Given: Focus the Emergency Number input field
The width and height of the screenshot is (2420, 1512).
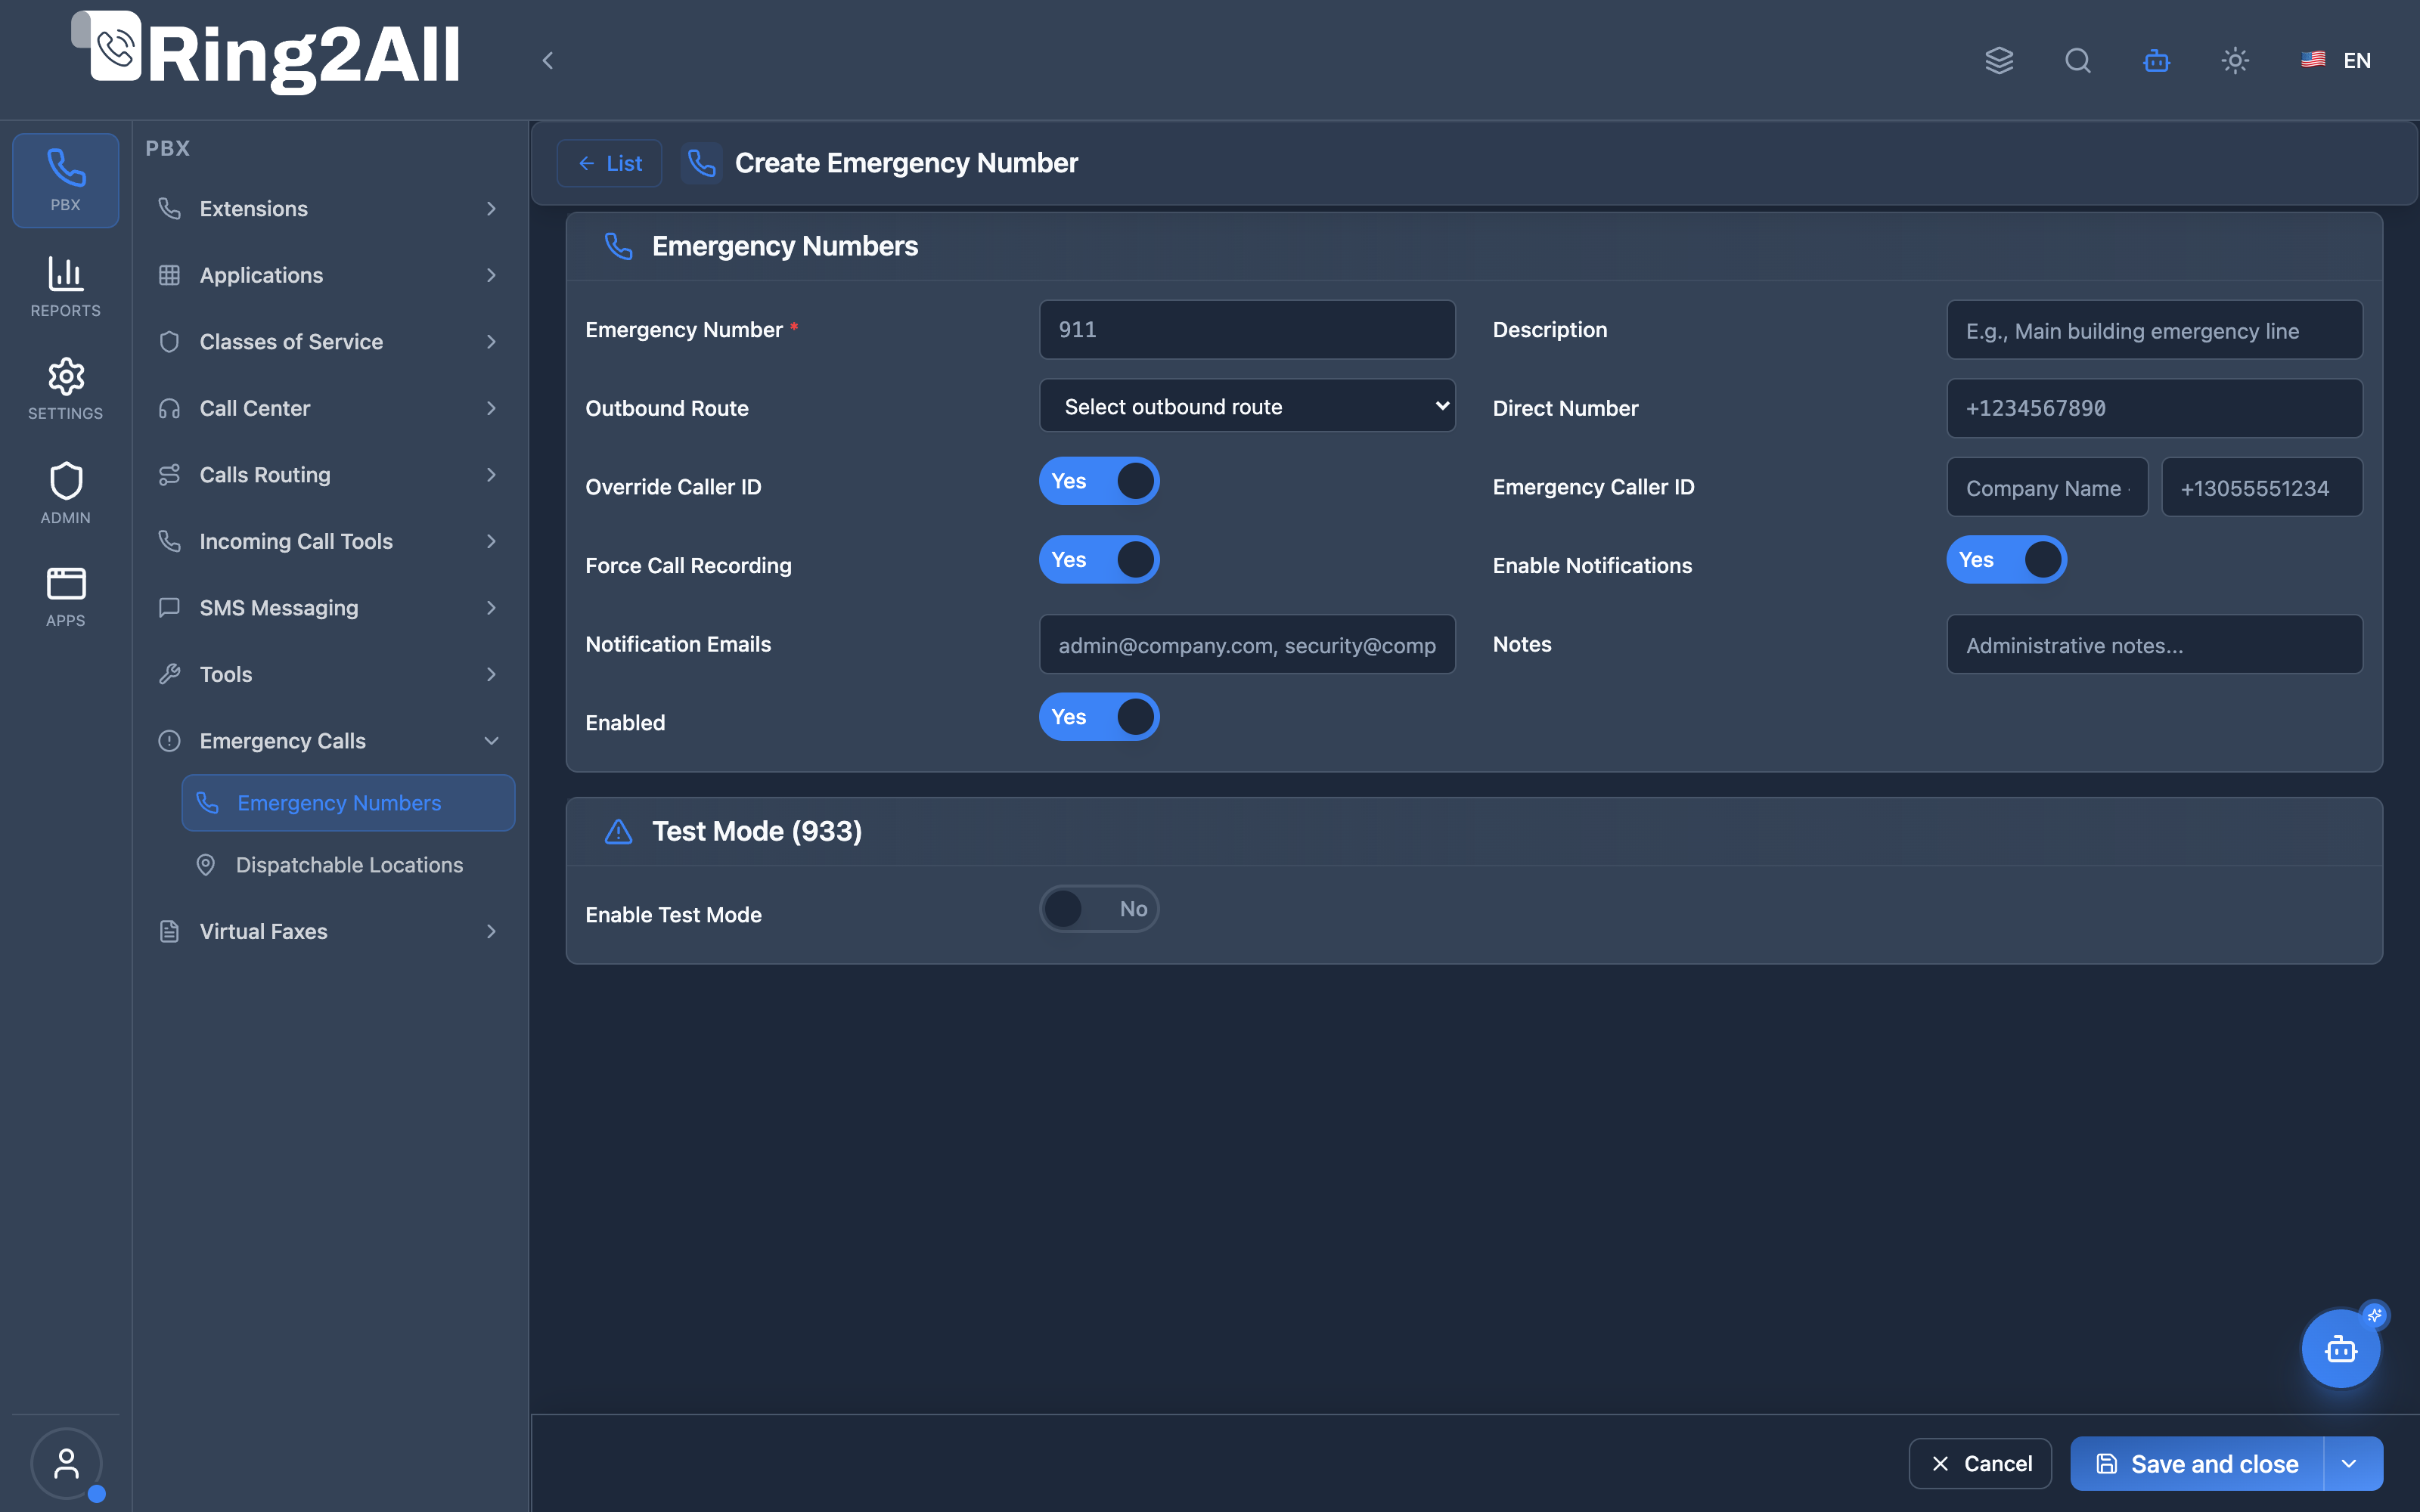Looking at the screenshot, I should pyautogui.click(x=1247, y=330).
